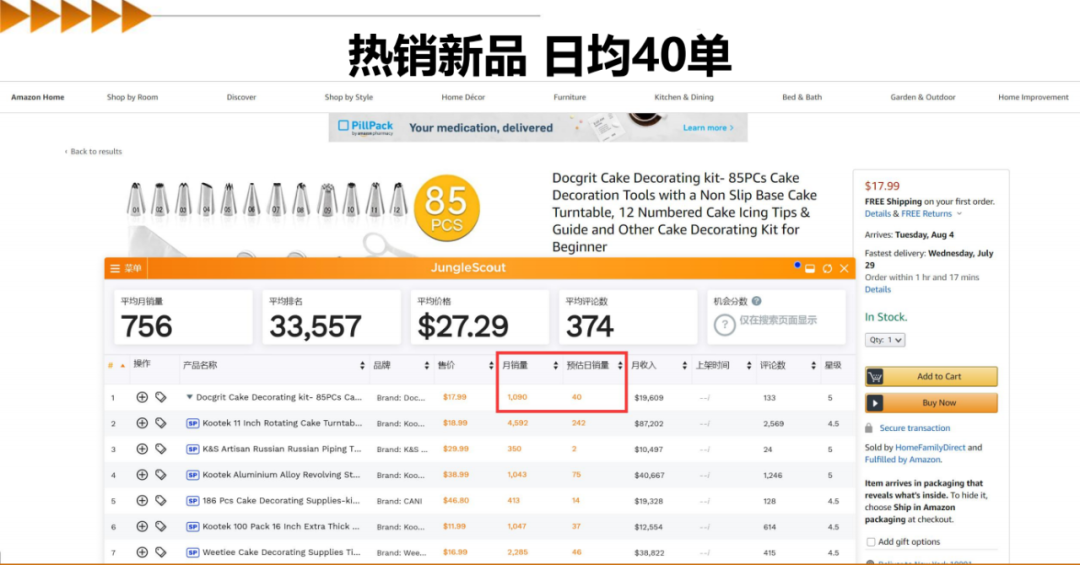The height and width of the screenshot is (565, 1080).
Task: Open HomeFamilyDirect seller link
Action: (930, 447)
